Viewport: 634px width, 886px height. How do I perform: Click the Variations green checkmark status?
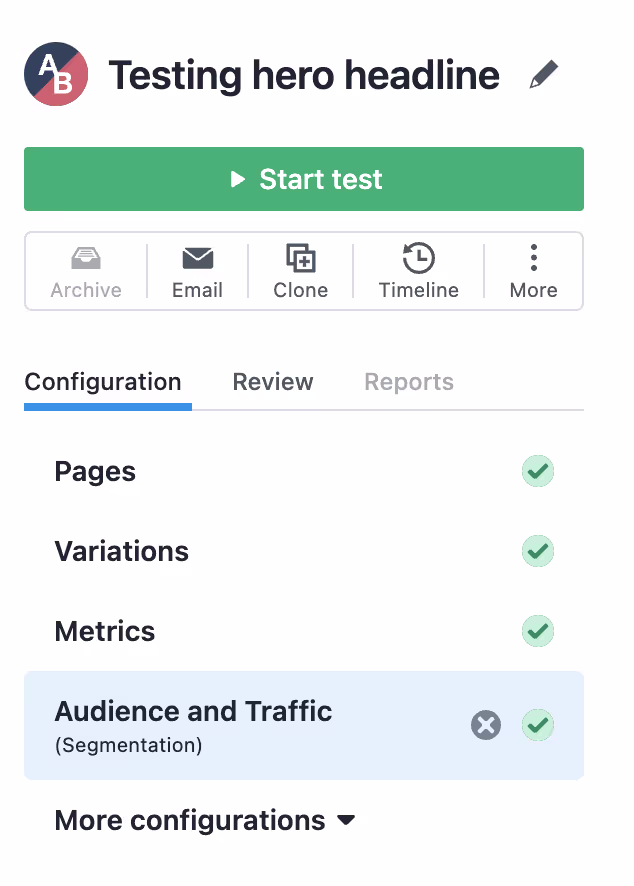tap(538, 551)
